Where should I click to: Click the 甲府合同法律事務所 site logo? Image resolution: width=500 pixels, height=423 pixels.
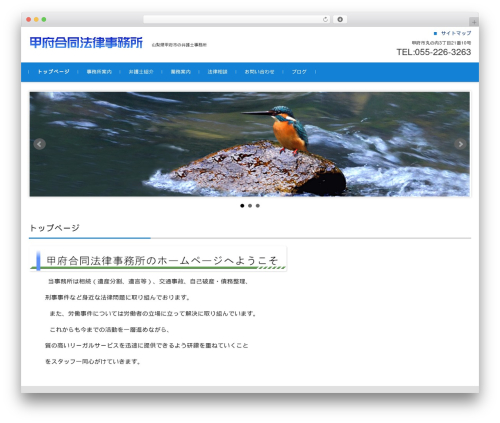[x=86, y=43]
